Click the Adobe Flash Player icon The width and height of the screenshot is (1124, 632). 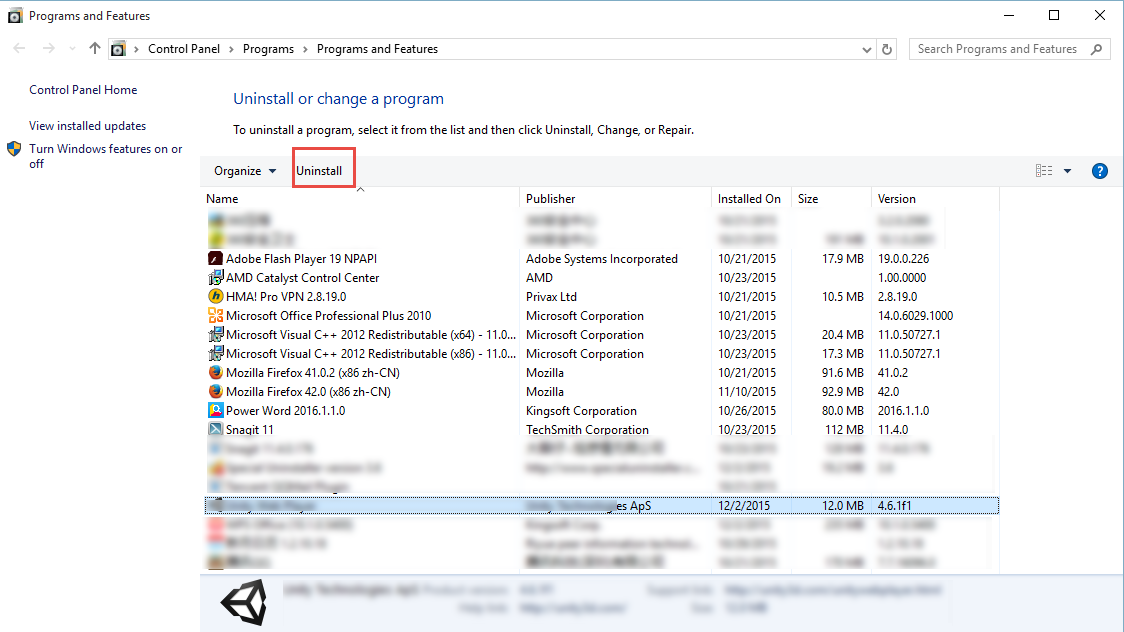215,258
